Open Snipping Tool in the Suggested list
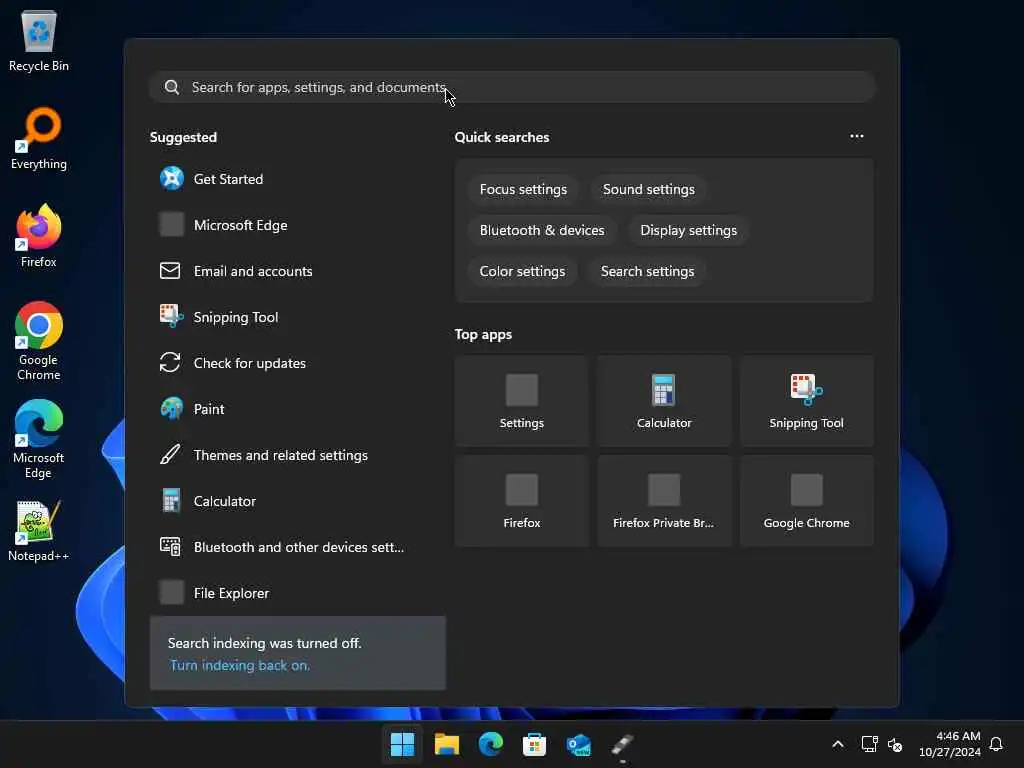Viewport: 1024px width, 768px height. [297, 317]
